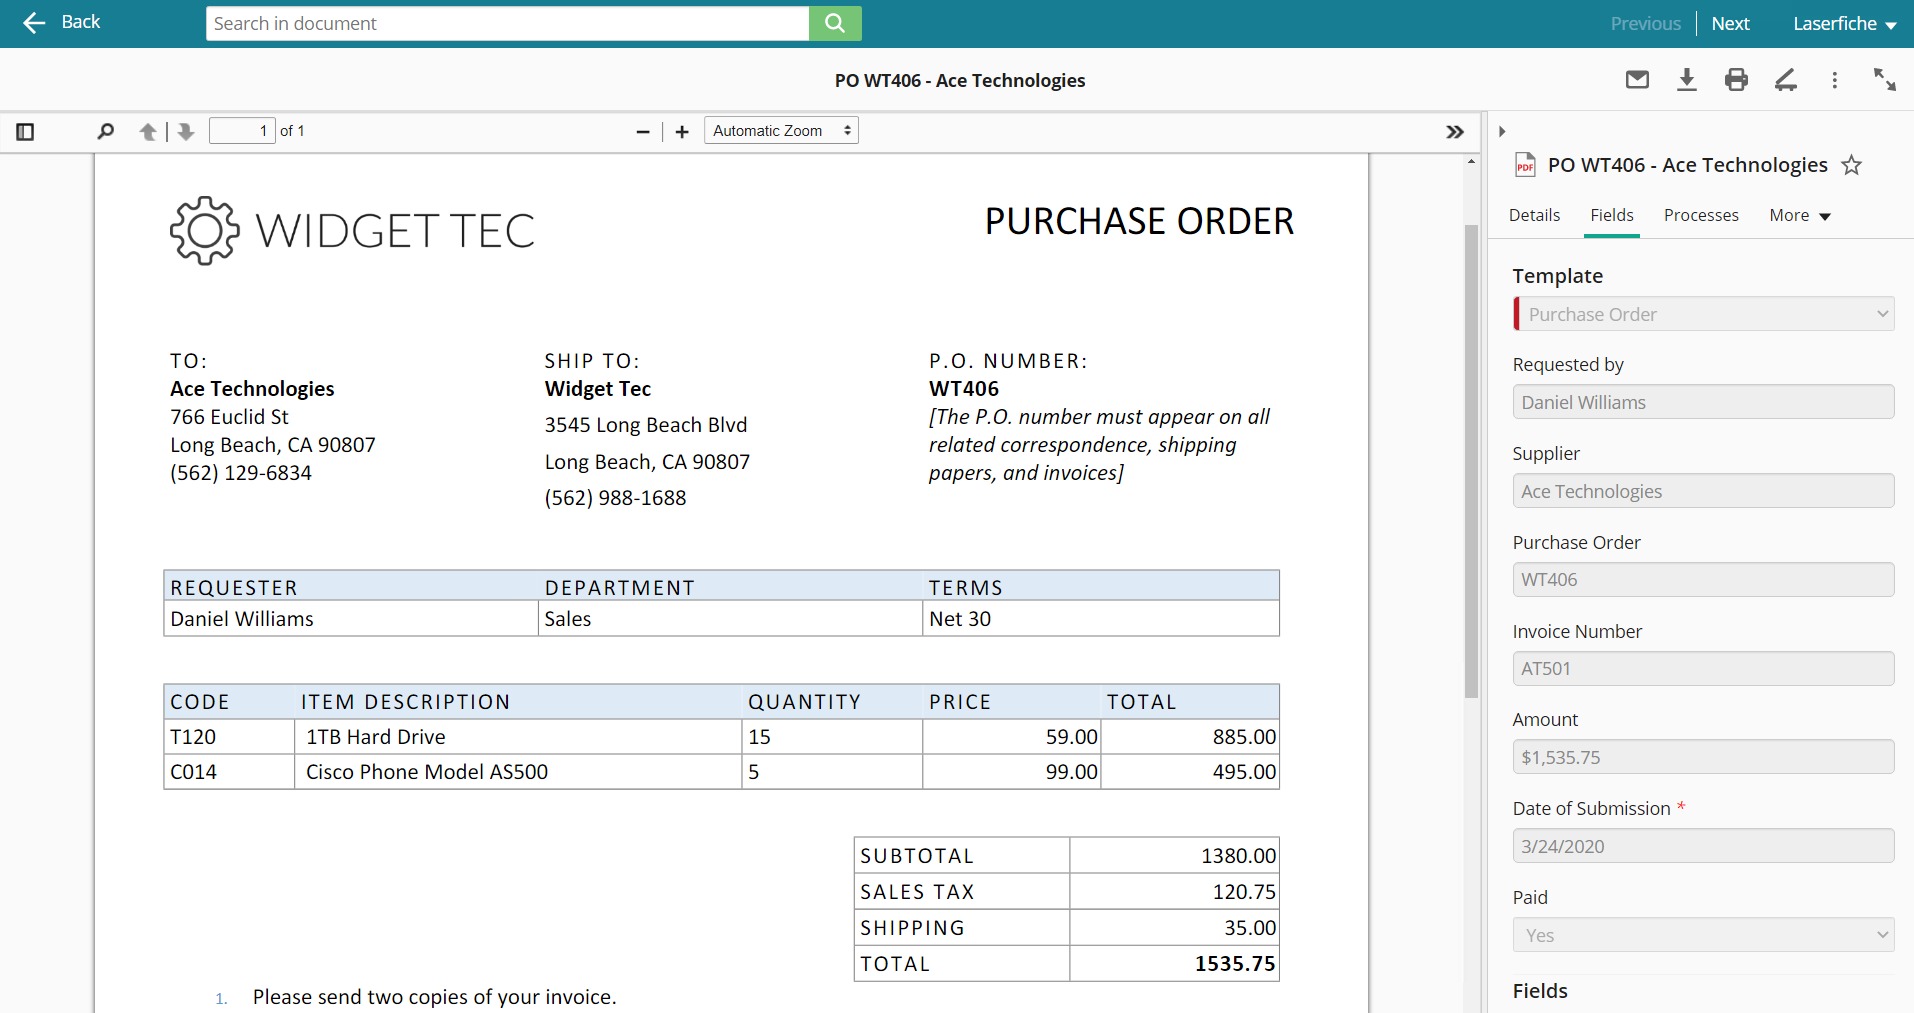Click the green search magnifier button
The image size is (1914, 1013).
coord(835,23)
